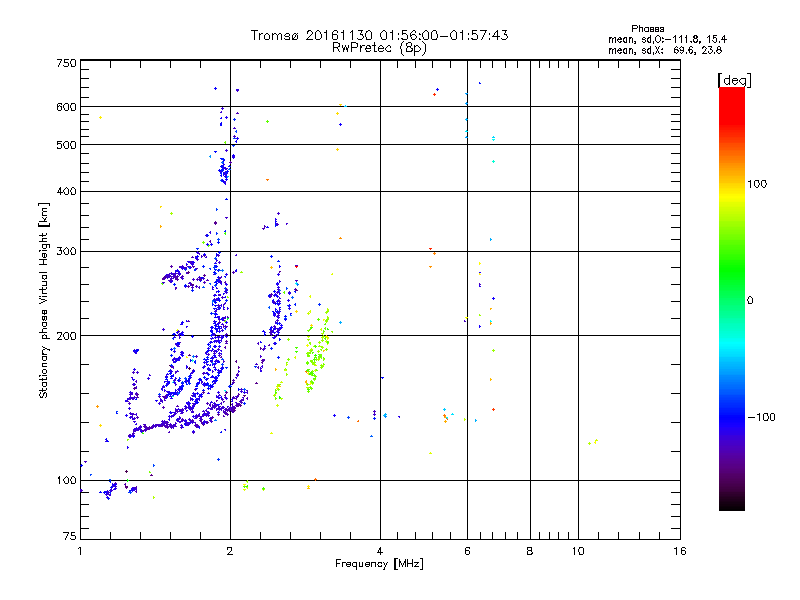
Task: Click the '[deg]' colorbar unit label
Action: [x=734, y=80]
